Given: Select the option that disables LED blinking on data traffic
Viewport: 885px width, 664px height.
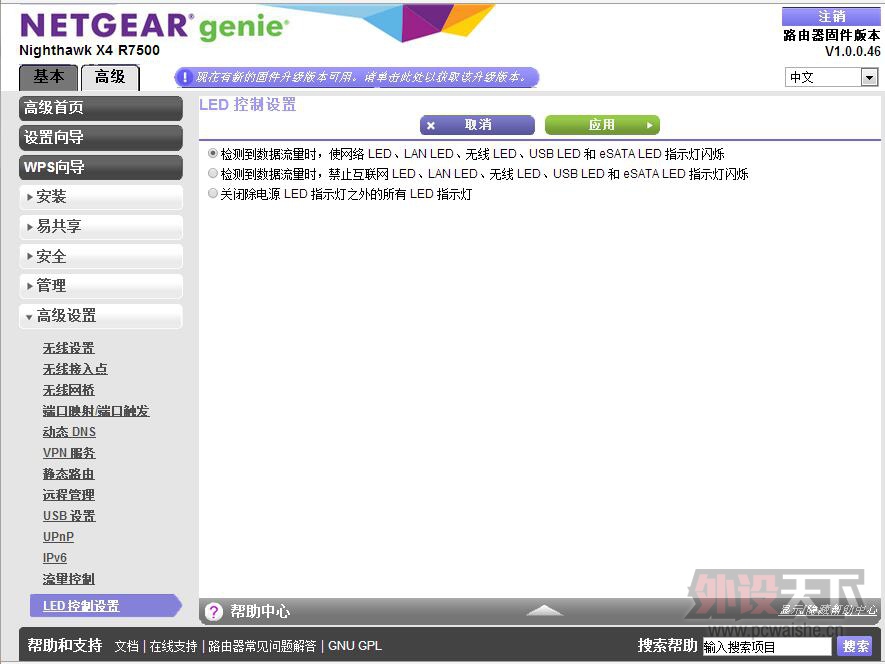Looking at the screenshot, I should (213, 173).
